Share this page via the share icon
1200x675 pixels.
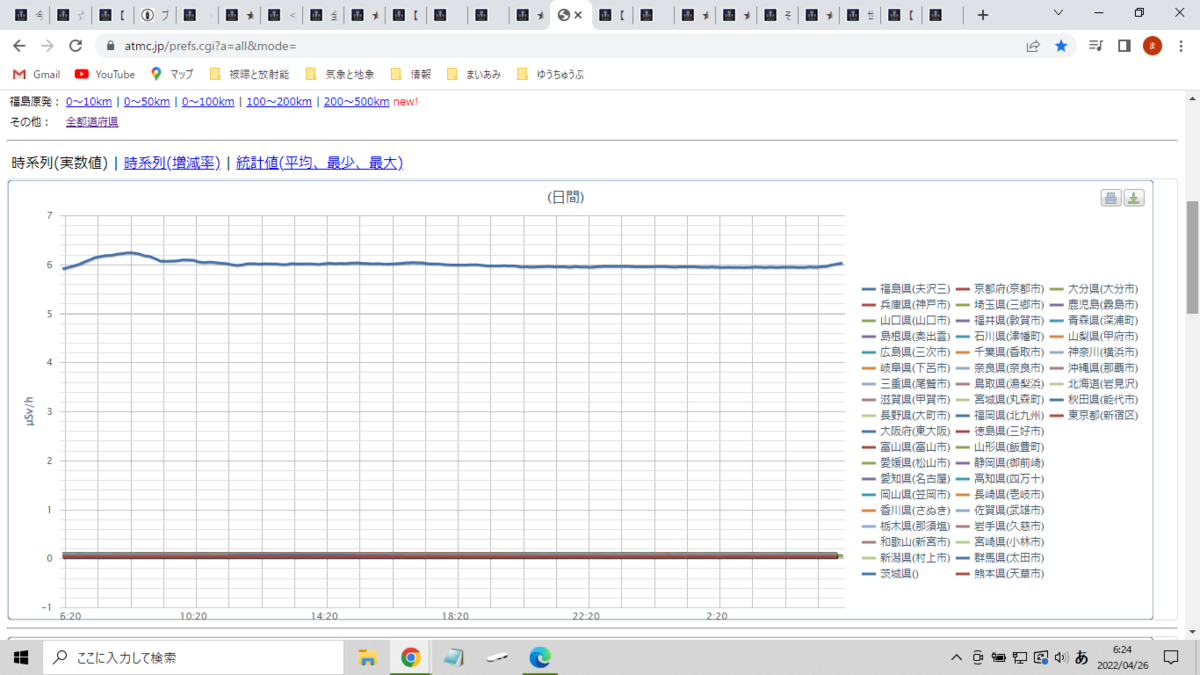click(1033, 46)
